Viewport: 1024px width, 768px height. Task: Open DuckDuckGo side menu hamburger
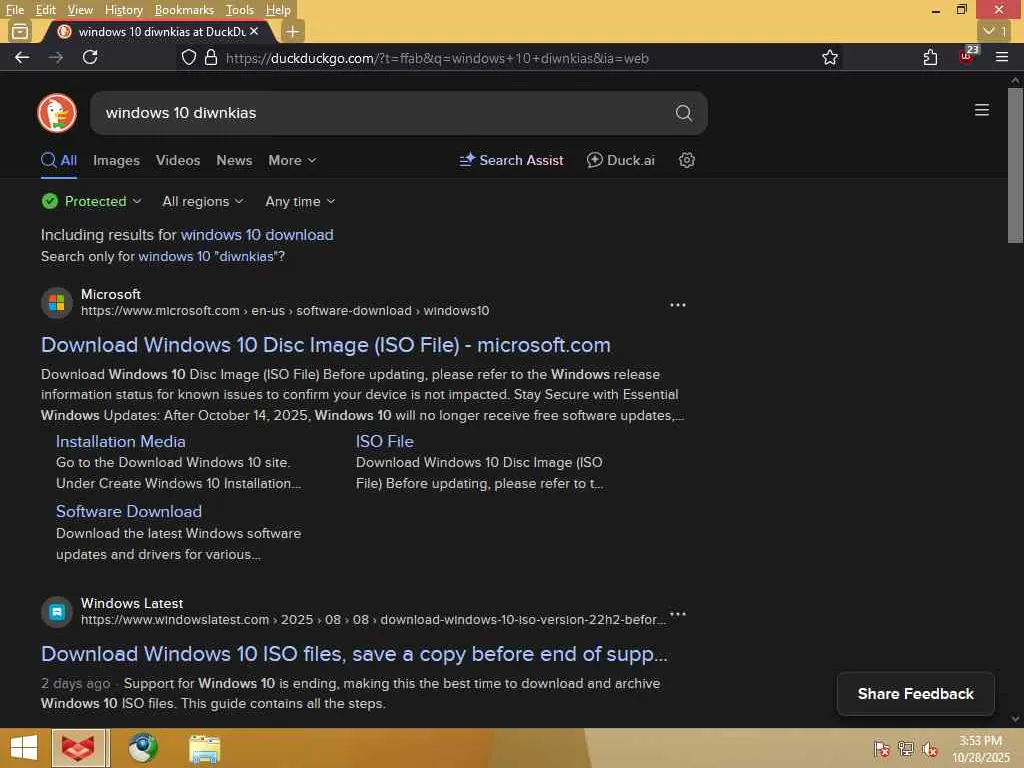(982, 110)
